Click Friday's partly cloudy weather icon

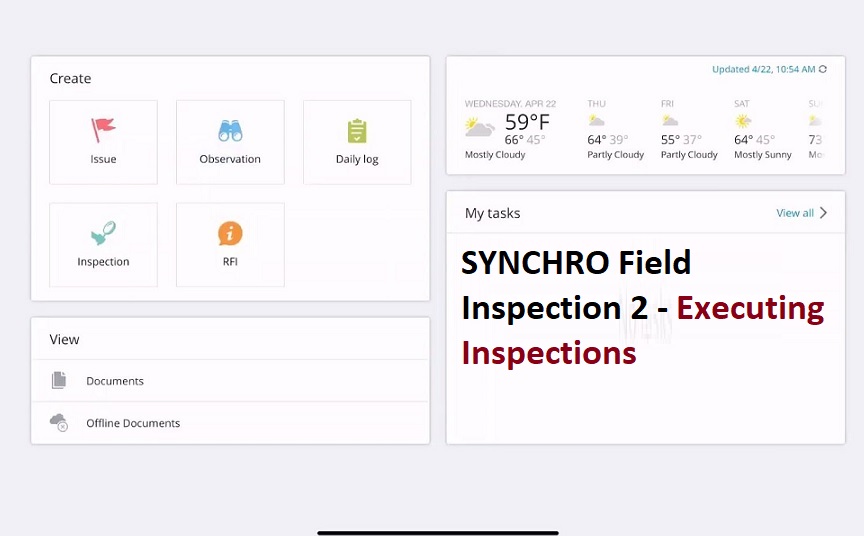pos(670,120)
